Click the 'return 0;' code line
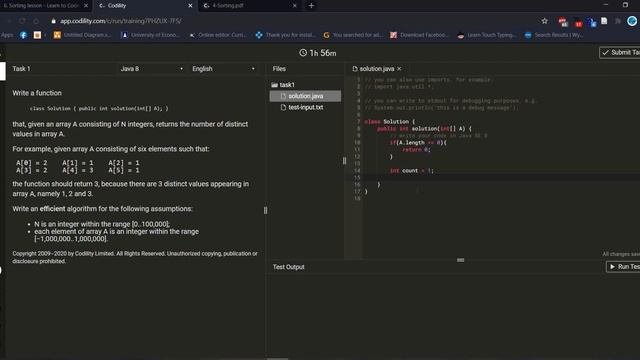The height and width of the screenshot is (360, 640). (x=416, y=150)
